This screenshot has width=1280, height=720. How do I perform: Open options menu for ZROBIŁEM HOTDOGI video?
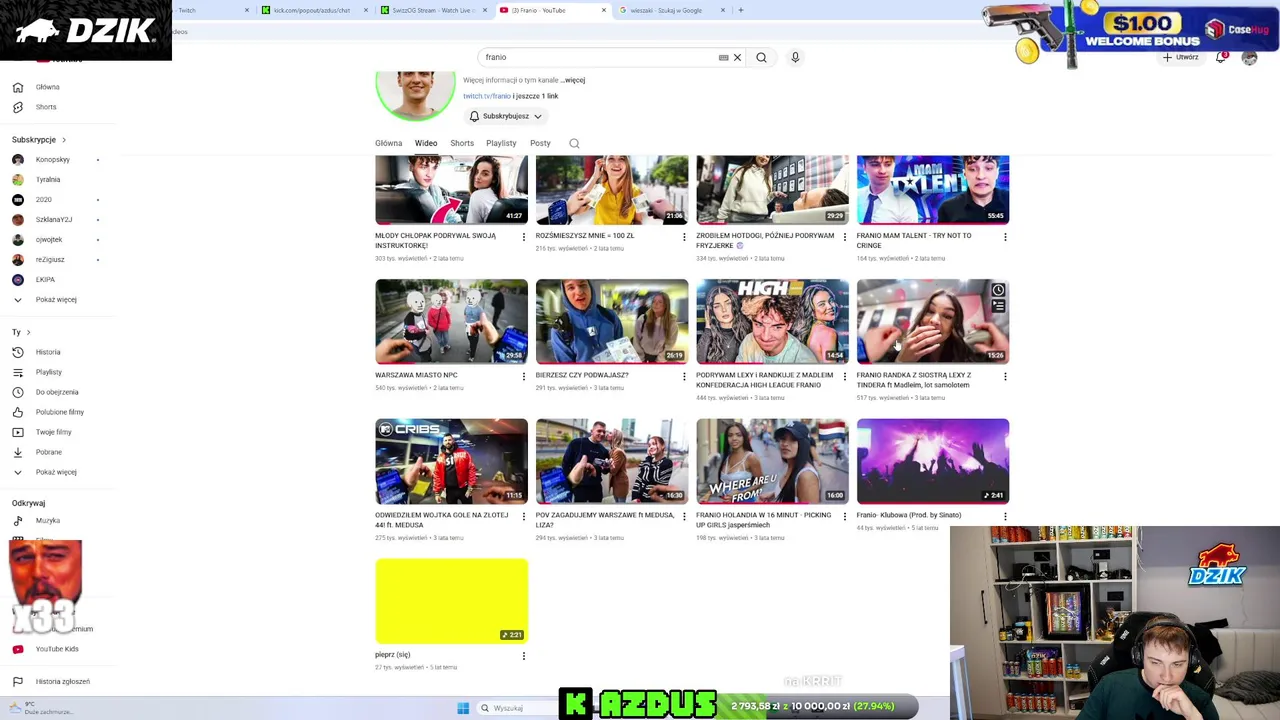click(x=844, y=237)
